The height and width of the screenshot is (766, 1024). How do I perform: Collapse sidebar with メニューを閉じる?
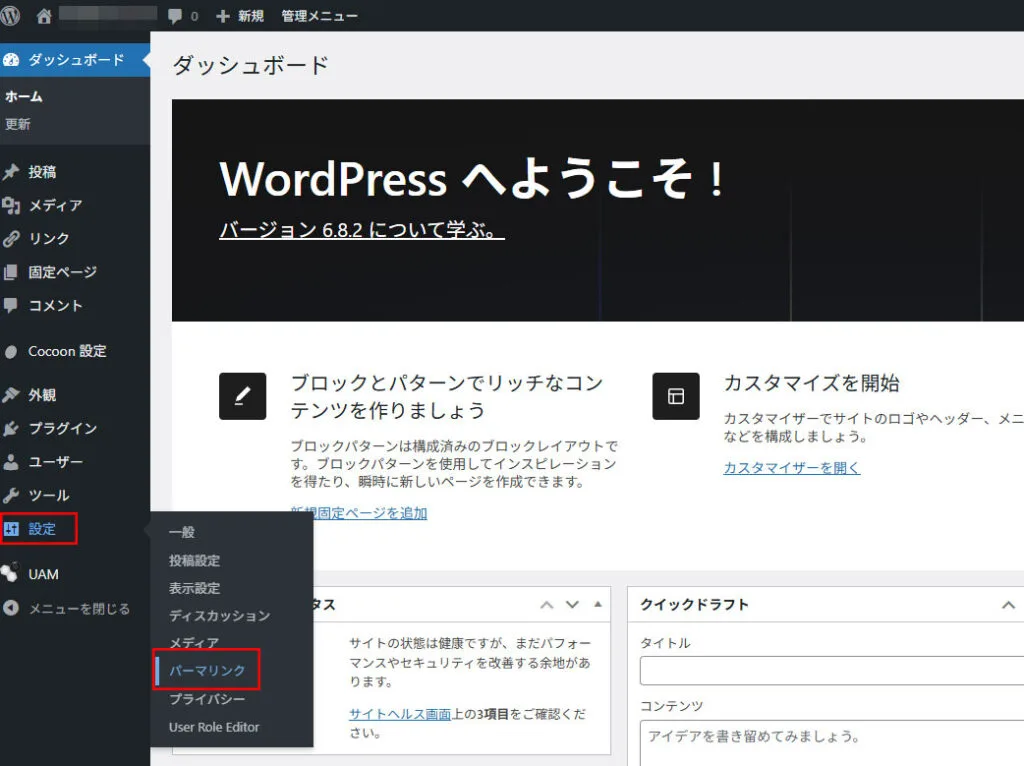pyautogui.click(x=68, y=608)
